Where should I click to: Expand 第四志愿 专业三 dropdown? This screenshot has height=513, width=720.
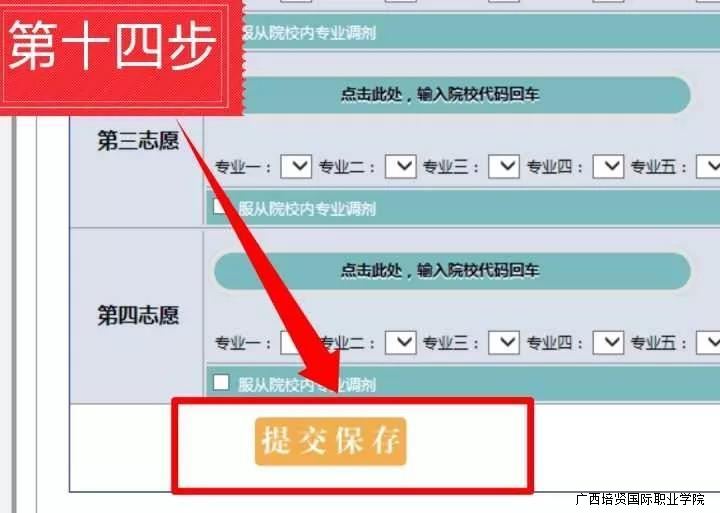click(504, 342)
